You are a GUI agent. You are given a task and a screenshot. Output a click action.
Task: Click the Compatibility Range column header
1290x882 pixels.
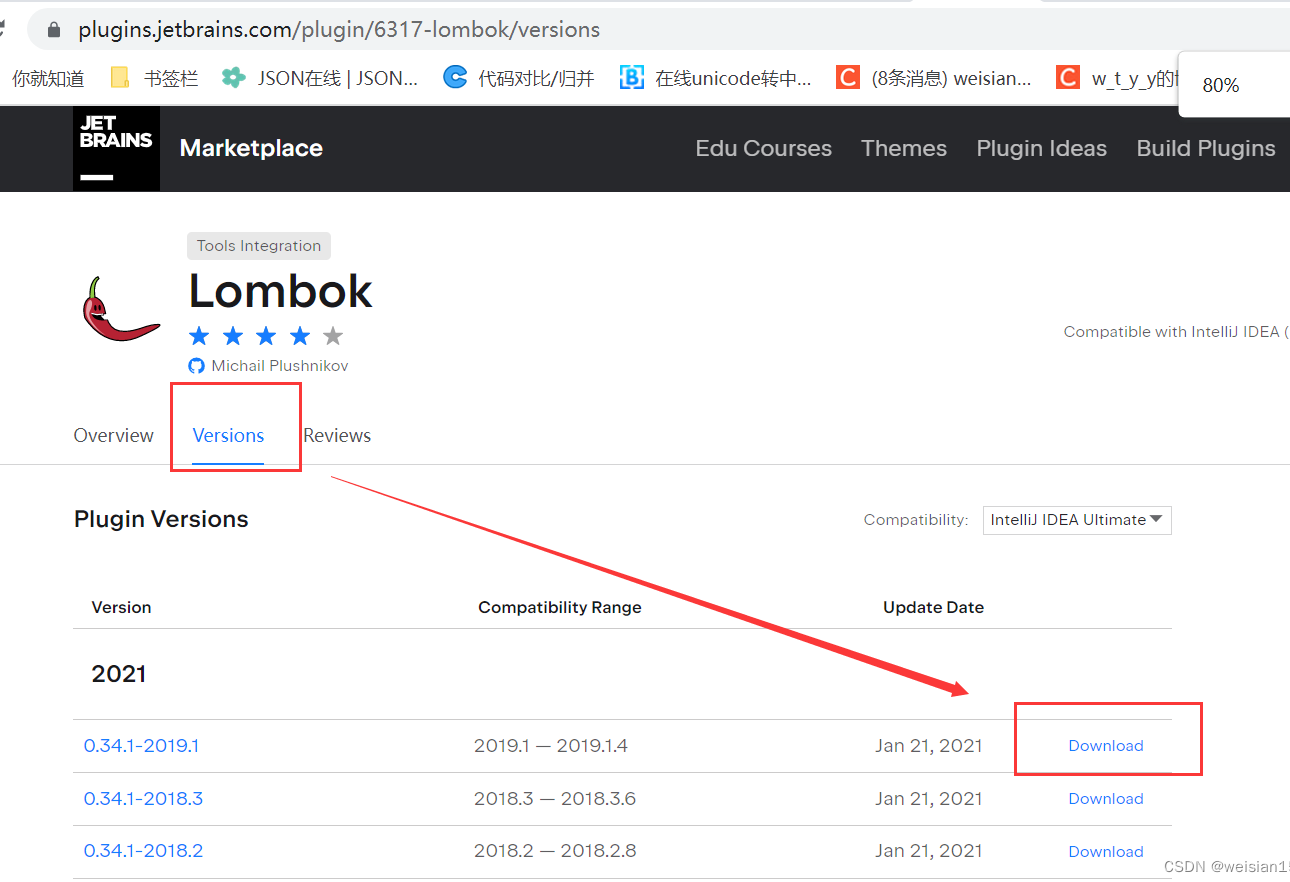560,607
